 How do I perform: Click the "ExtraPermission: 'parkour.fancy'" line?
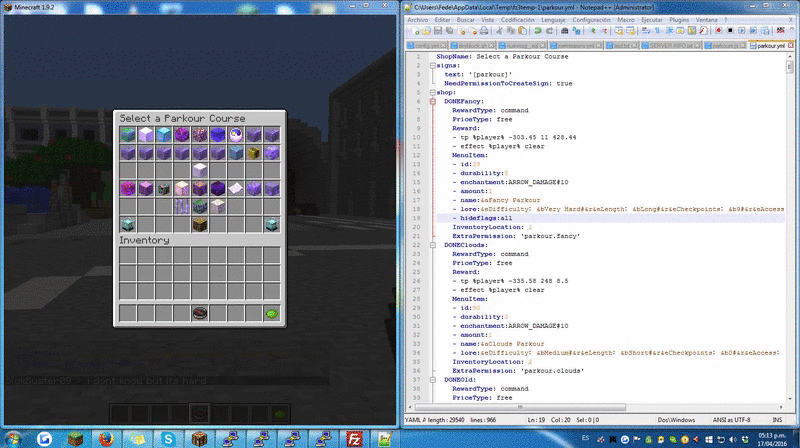[516, 236]
